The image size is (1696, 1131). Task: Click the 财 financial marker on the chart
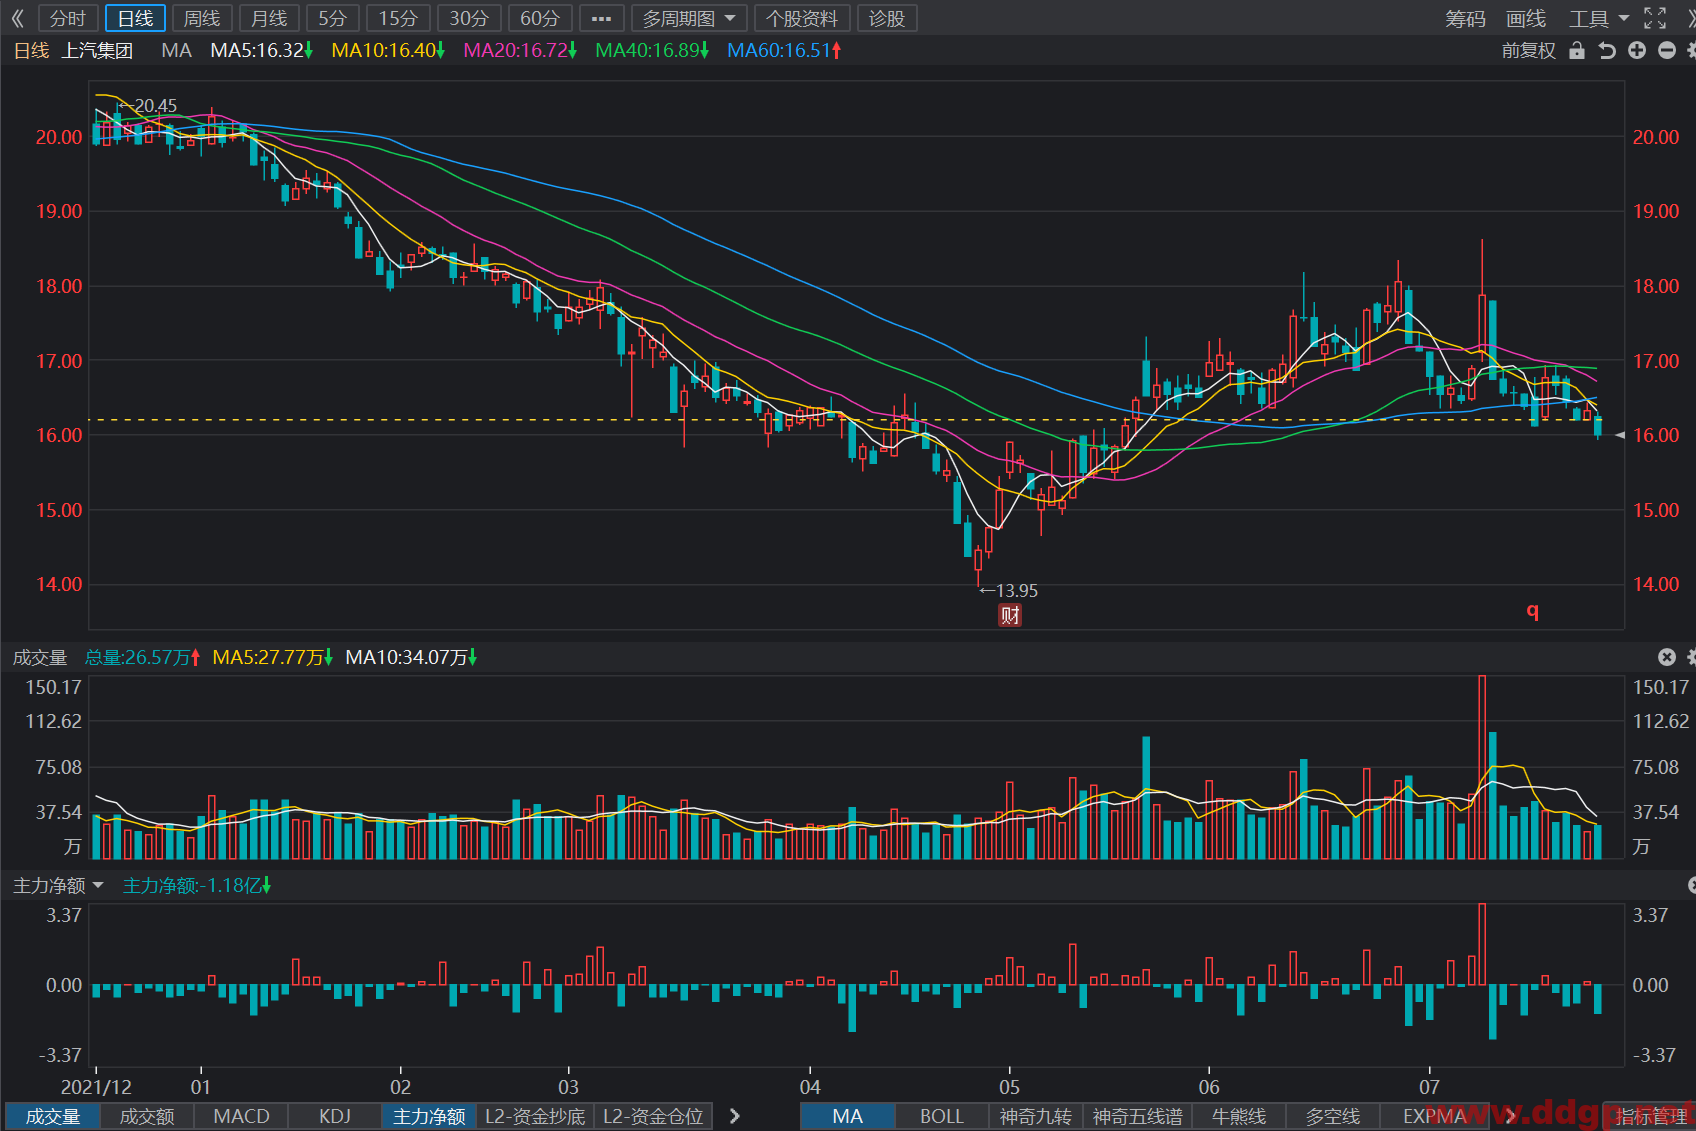[1010, 615]
